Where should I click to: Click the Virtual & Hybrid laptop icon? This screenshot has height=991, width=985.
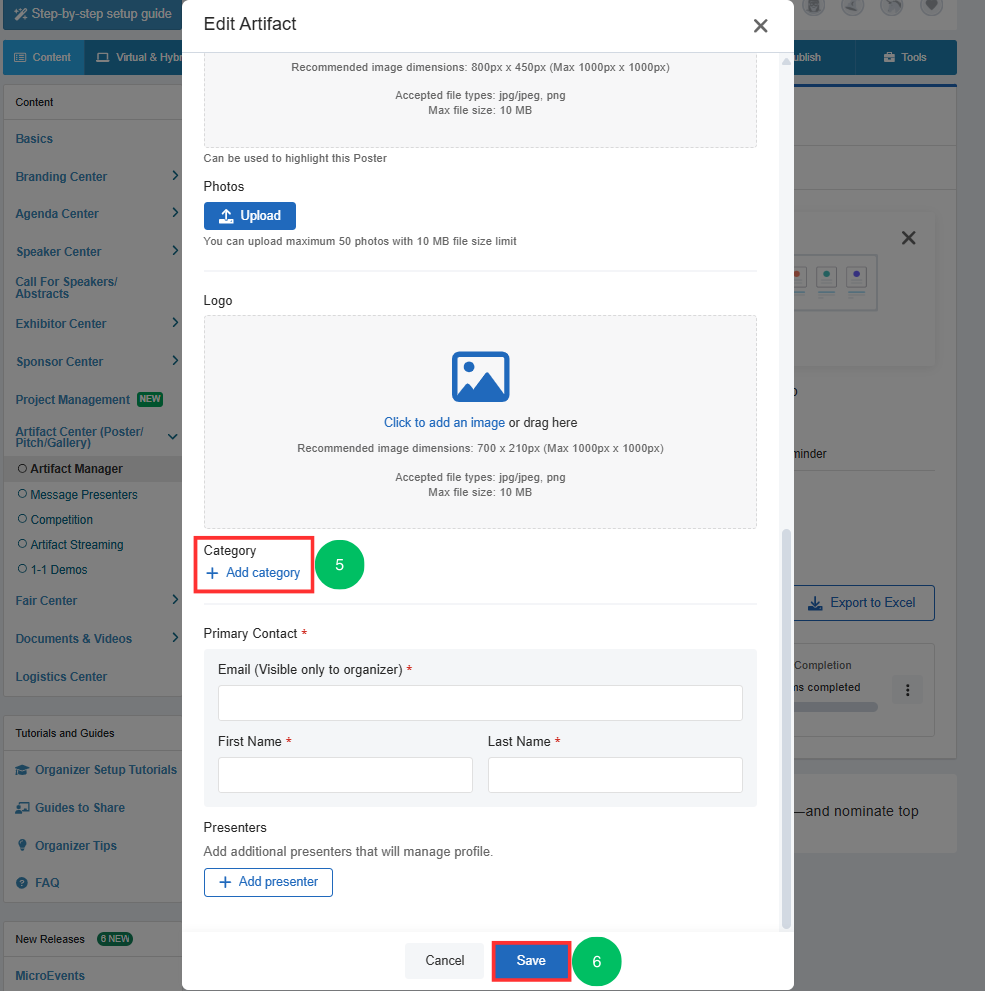coord(102,58)
